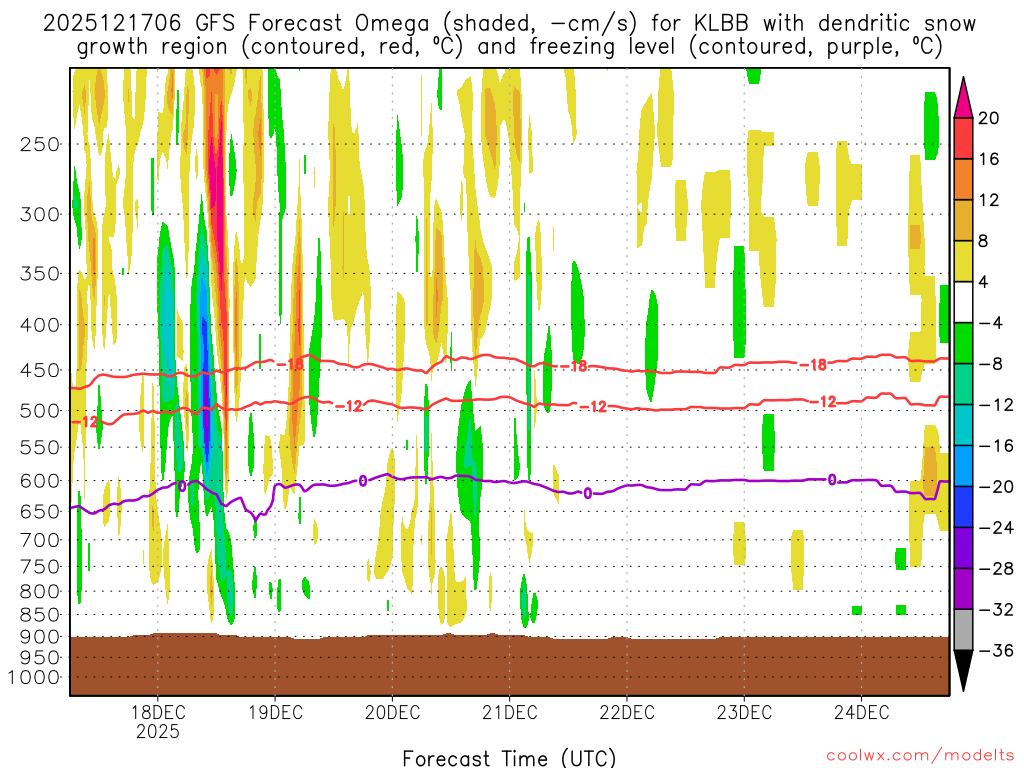The width and height of the screenshot is (1024, 768).
Task: Select the 250 pressure axis label
Action: (x=41, y=144)
